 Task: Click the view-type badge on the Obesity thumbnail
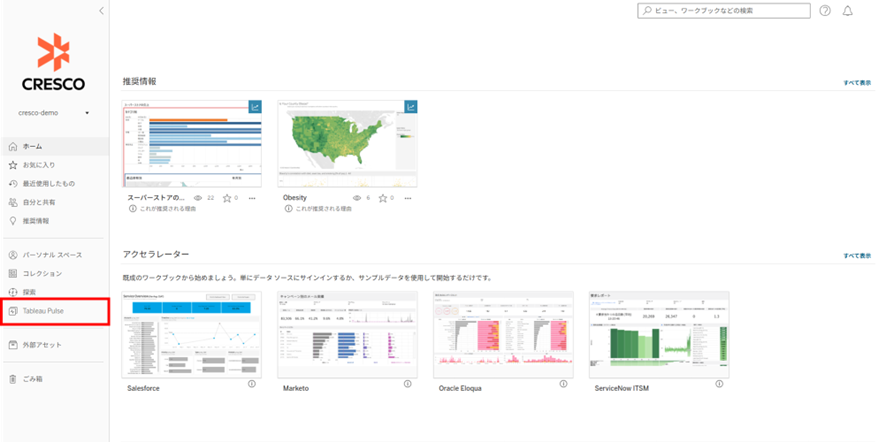[410, 107]
